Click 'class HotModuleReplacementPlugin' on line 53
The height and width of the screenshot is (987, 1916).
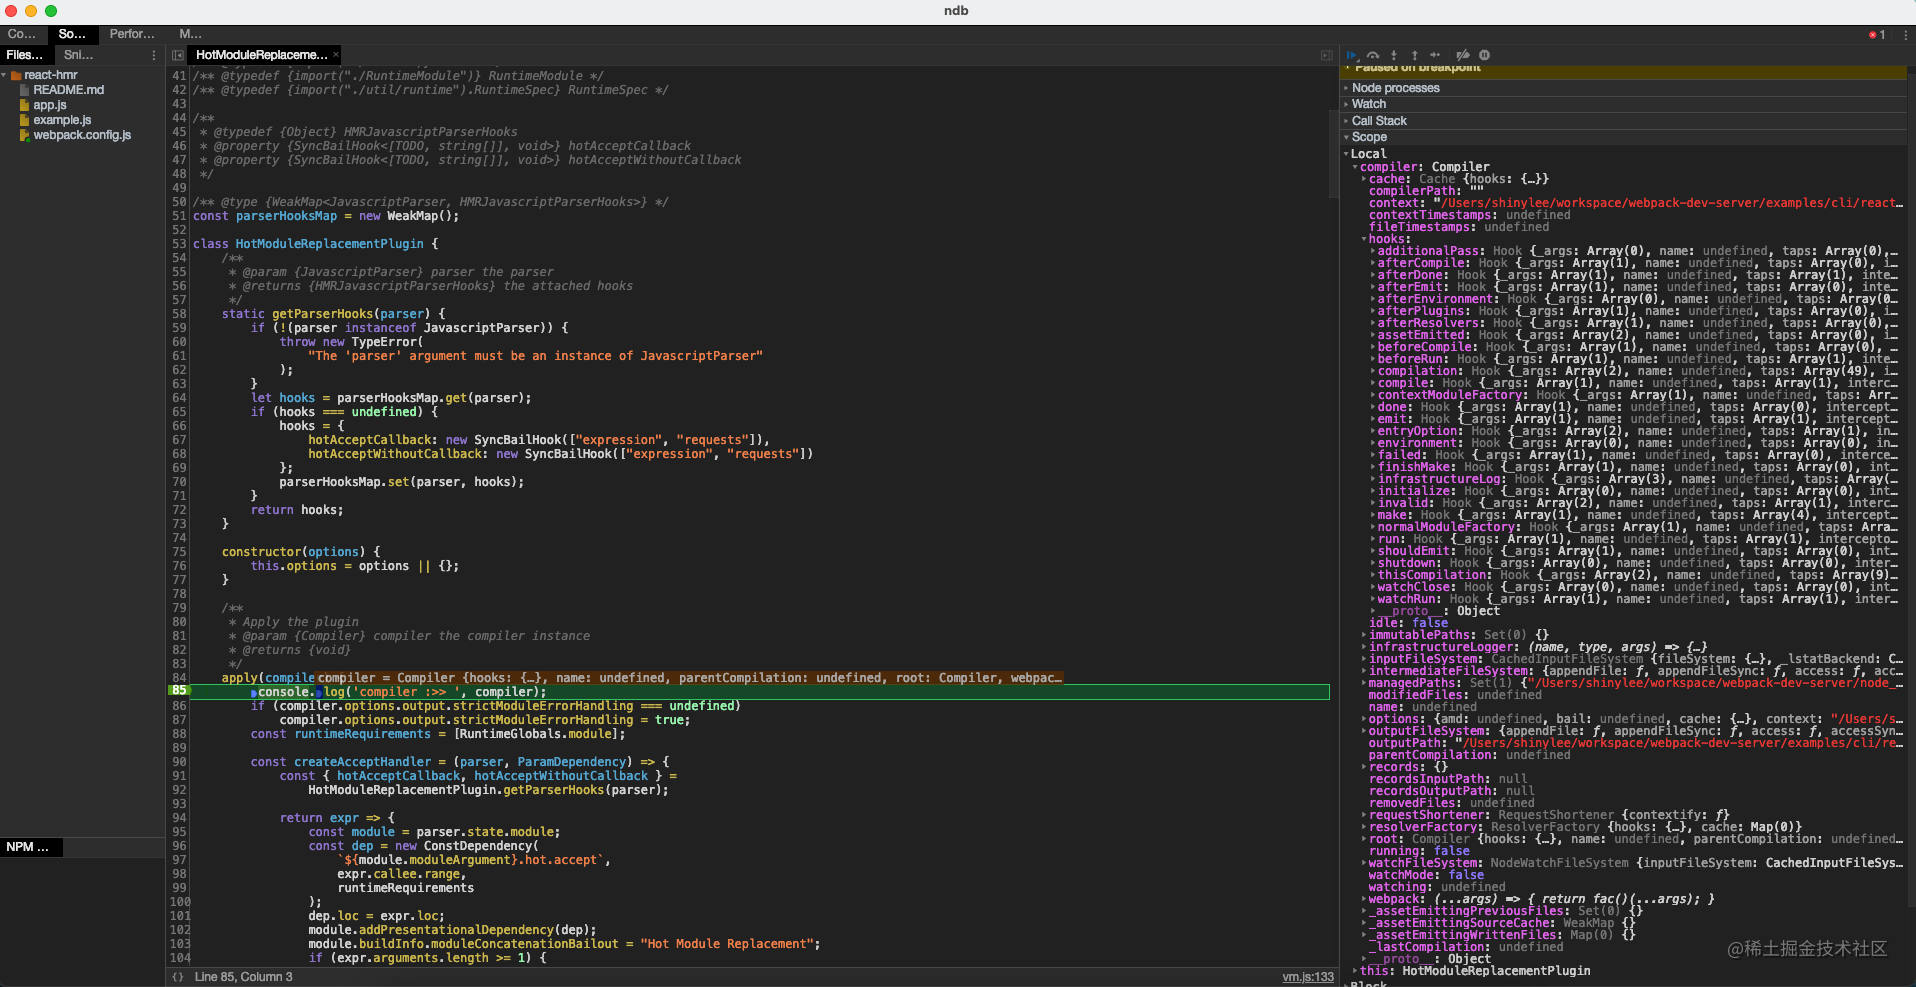click(x=308, y=244)
